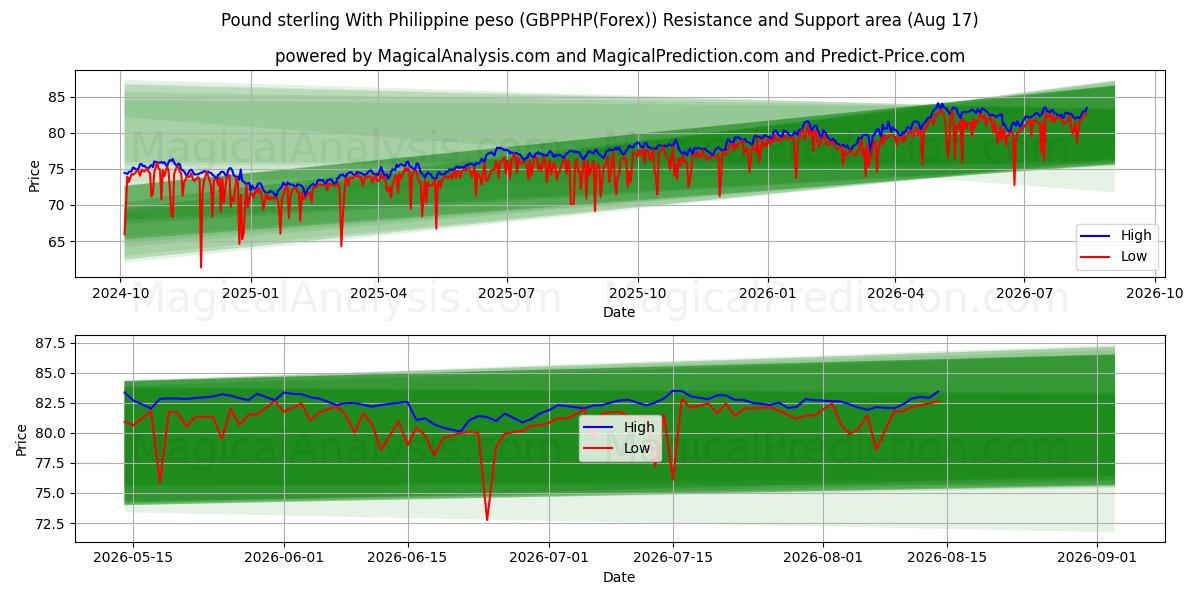Click the '2025-04' x-axis tick label
Viewport: 1200px width, 600px height.
point(378,294)
